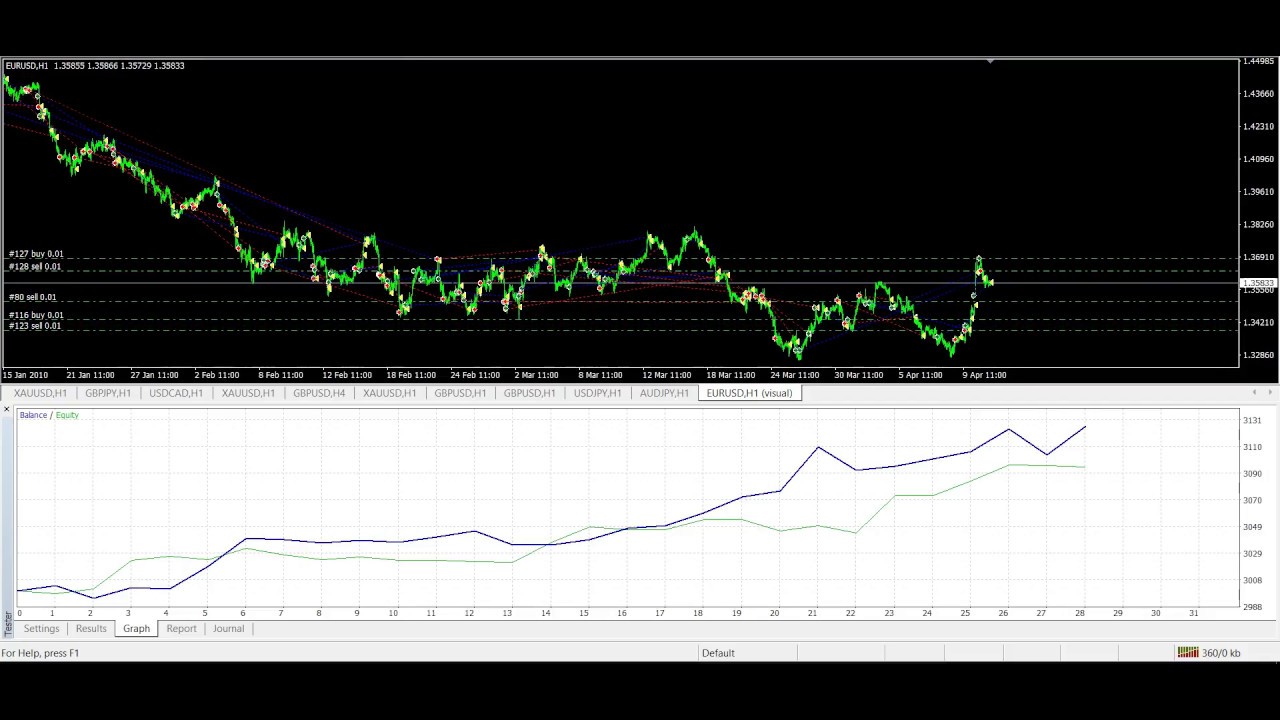Image resolution: width=1280 pixels, height=720 pixels.
Task: Click the chart shift triangle marker
Action: (990, 62)
